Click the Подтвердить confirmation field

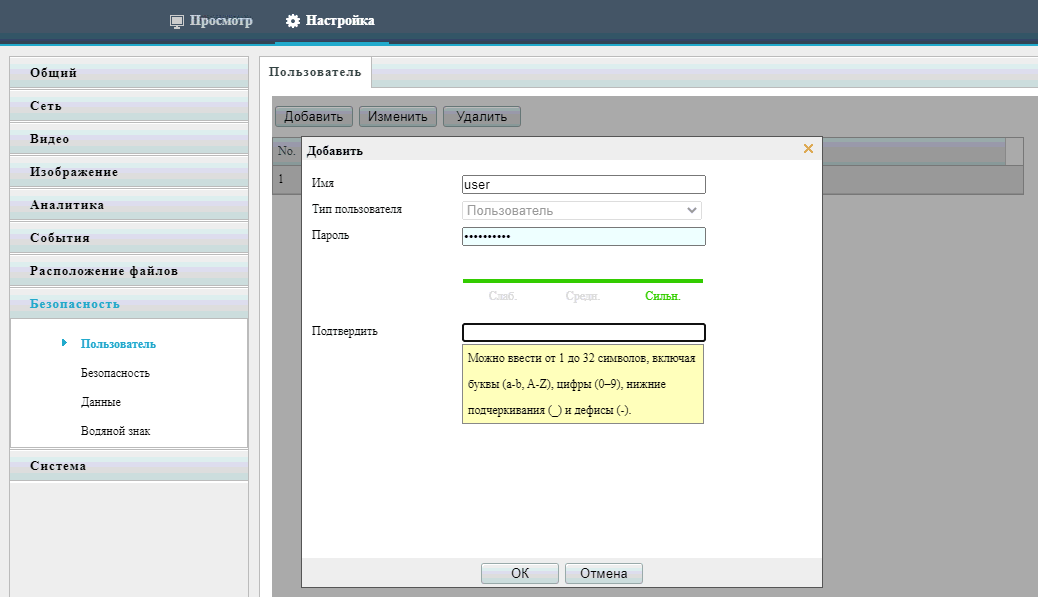583,332
